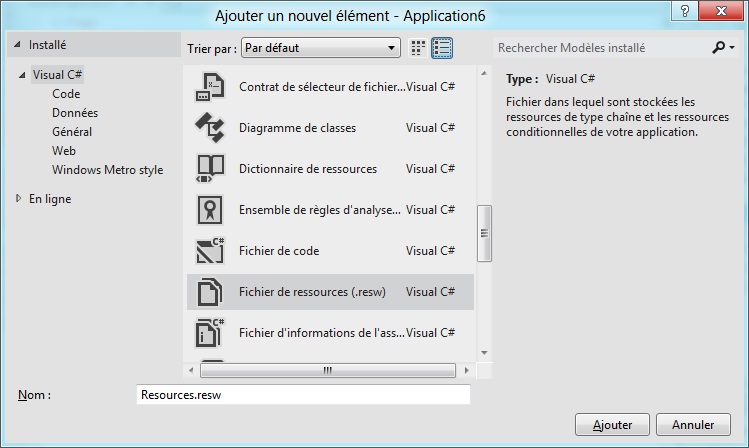This screenshot has height=448, width=749.
Task: Focus the Nom text field
Action: tap(303, 395)
